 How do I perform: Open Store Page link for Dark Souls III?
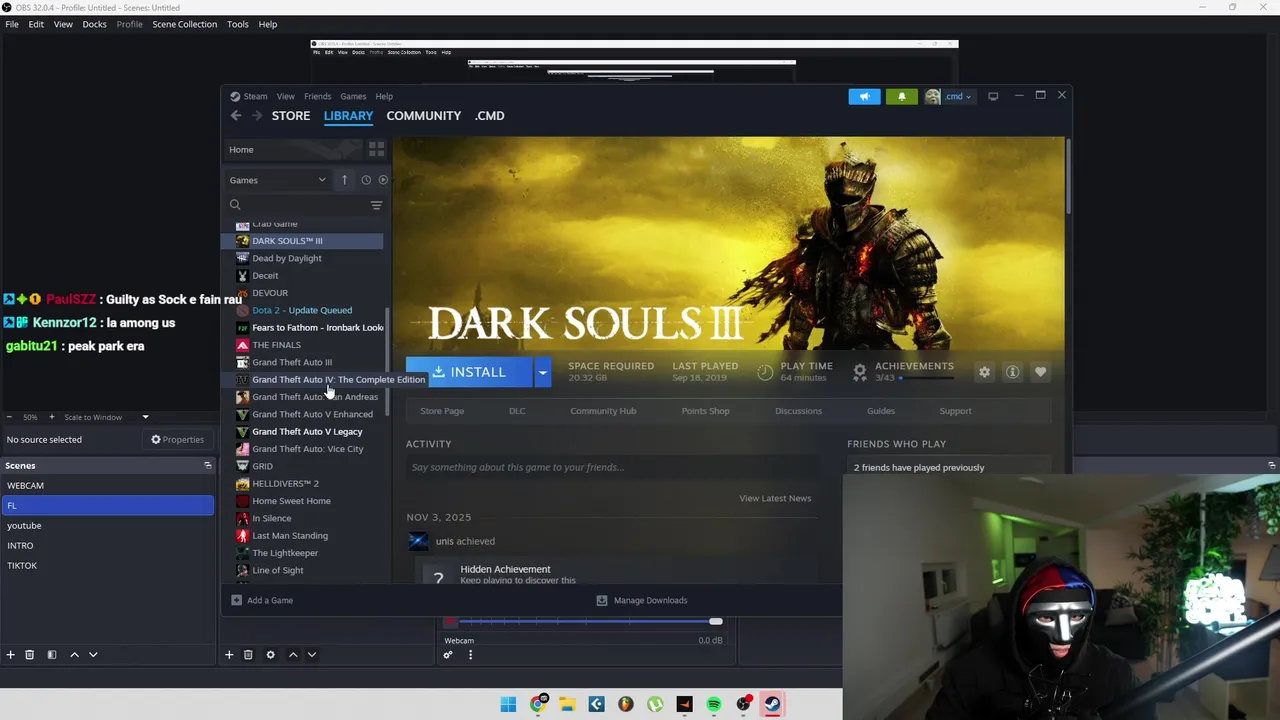pos(442,411)
